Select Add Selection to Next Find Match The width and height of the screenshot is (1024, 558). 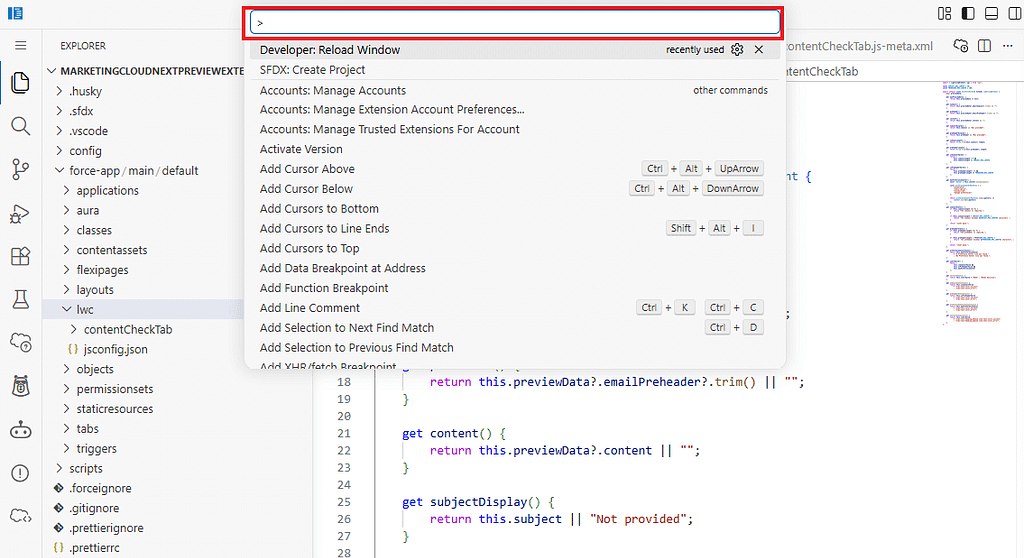pyautogui.click(x=515, y=327)
